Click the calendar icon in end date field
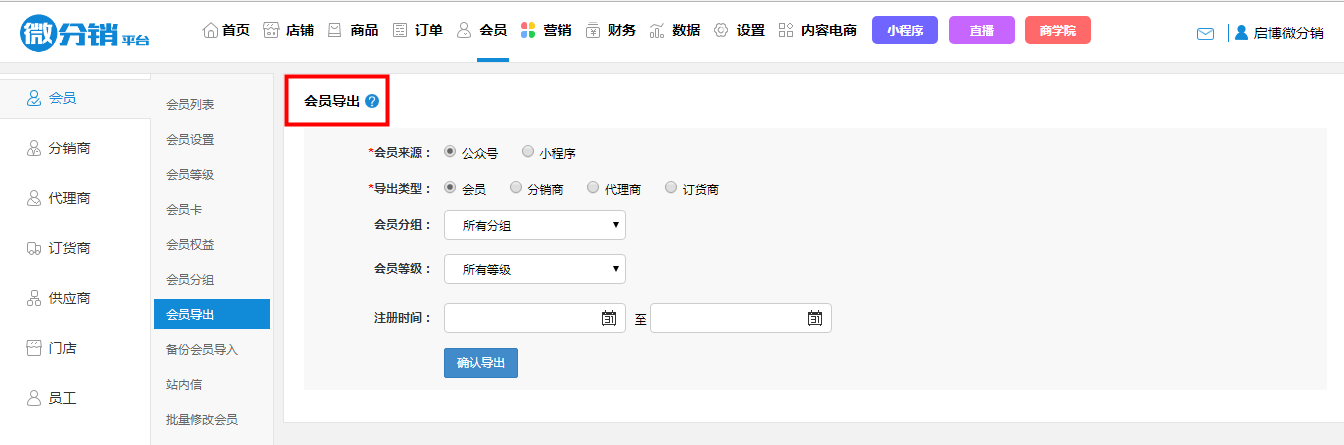Viewport: 1344px width, 445px height. point(815,318)
